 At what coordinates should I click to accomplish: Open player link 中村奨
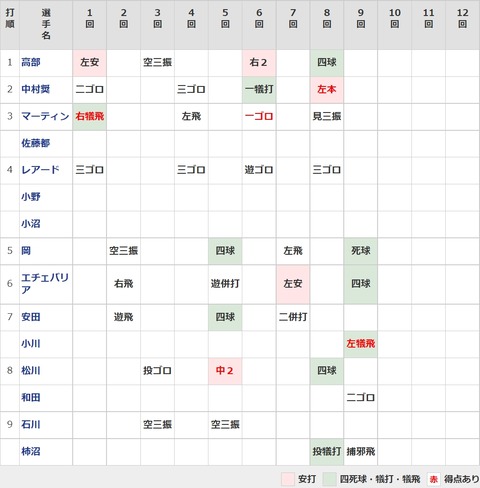[x=35, y=89]
